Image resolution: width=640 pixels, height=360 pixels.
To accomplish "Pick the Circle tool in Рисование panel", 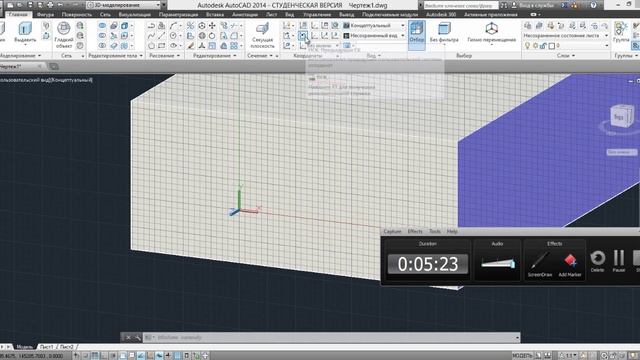I will pos(173,36).
